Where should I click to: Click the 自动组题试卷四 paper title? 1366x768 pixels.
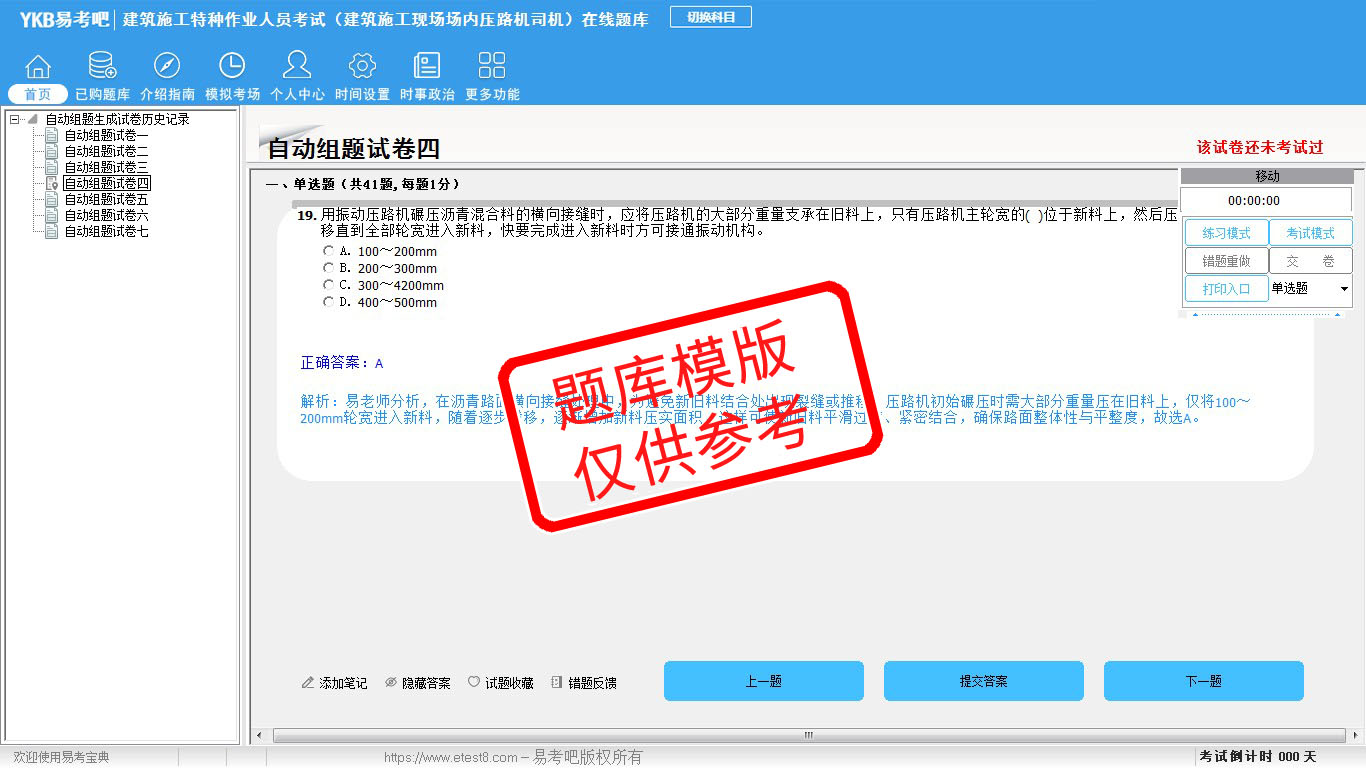tap(353, 149)
